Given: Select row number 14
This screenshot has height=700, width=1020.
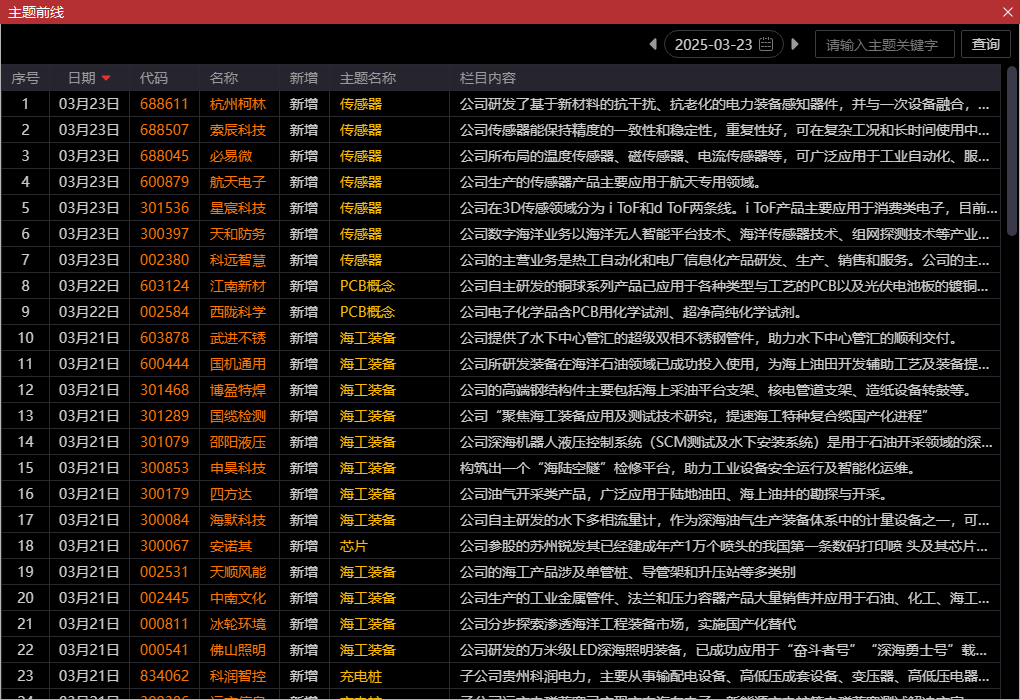Looking at the screenshot, I should [x=25, y=442].
